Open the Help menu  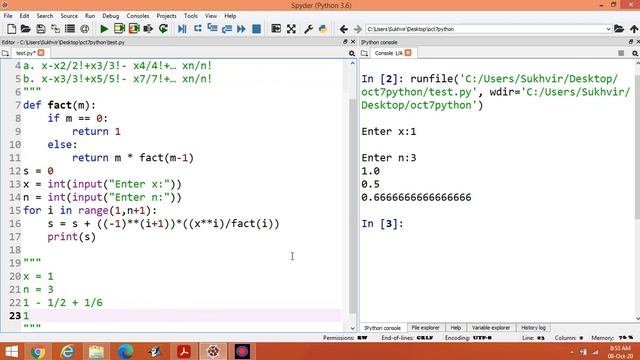(x=230, y=16)
